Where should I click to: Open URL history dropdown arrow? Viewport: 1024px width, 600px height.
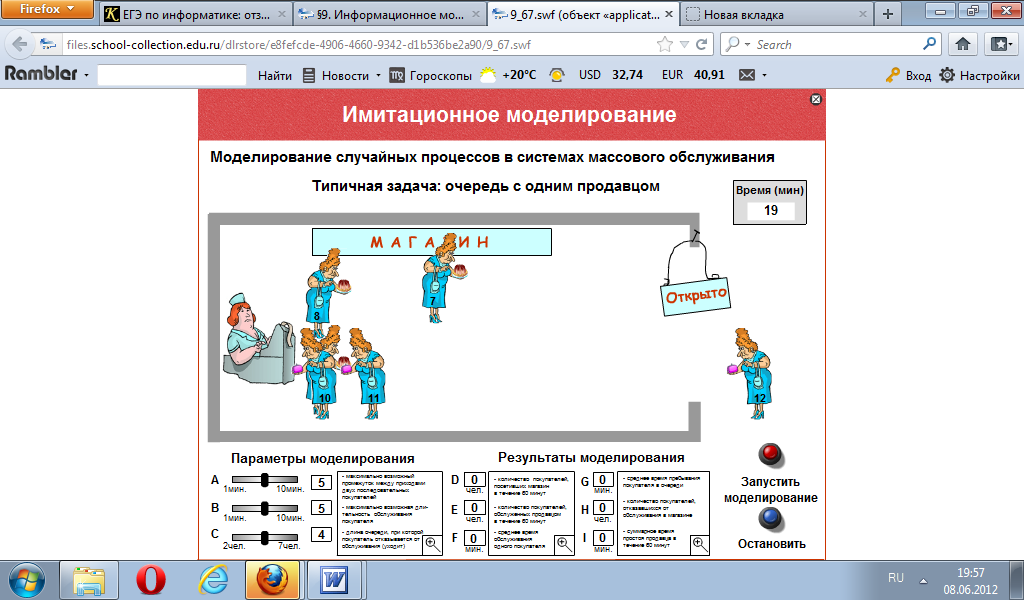[x=684, y=44]
